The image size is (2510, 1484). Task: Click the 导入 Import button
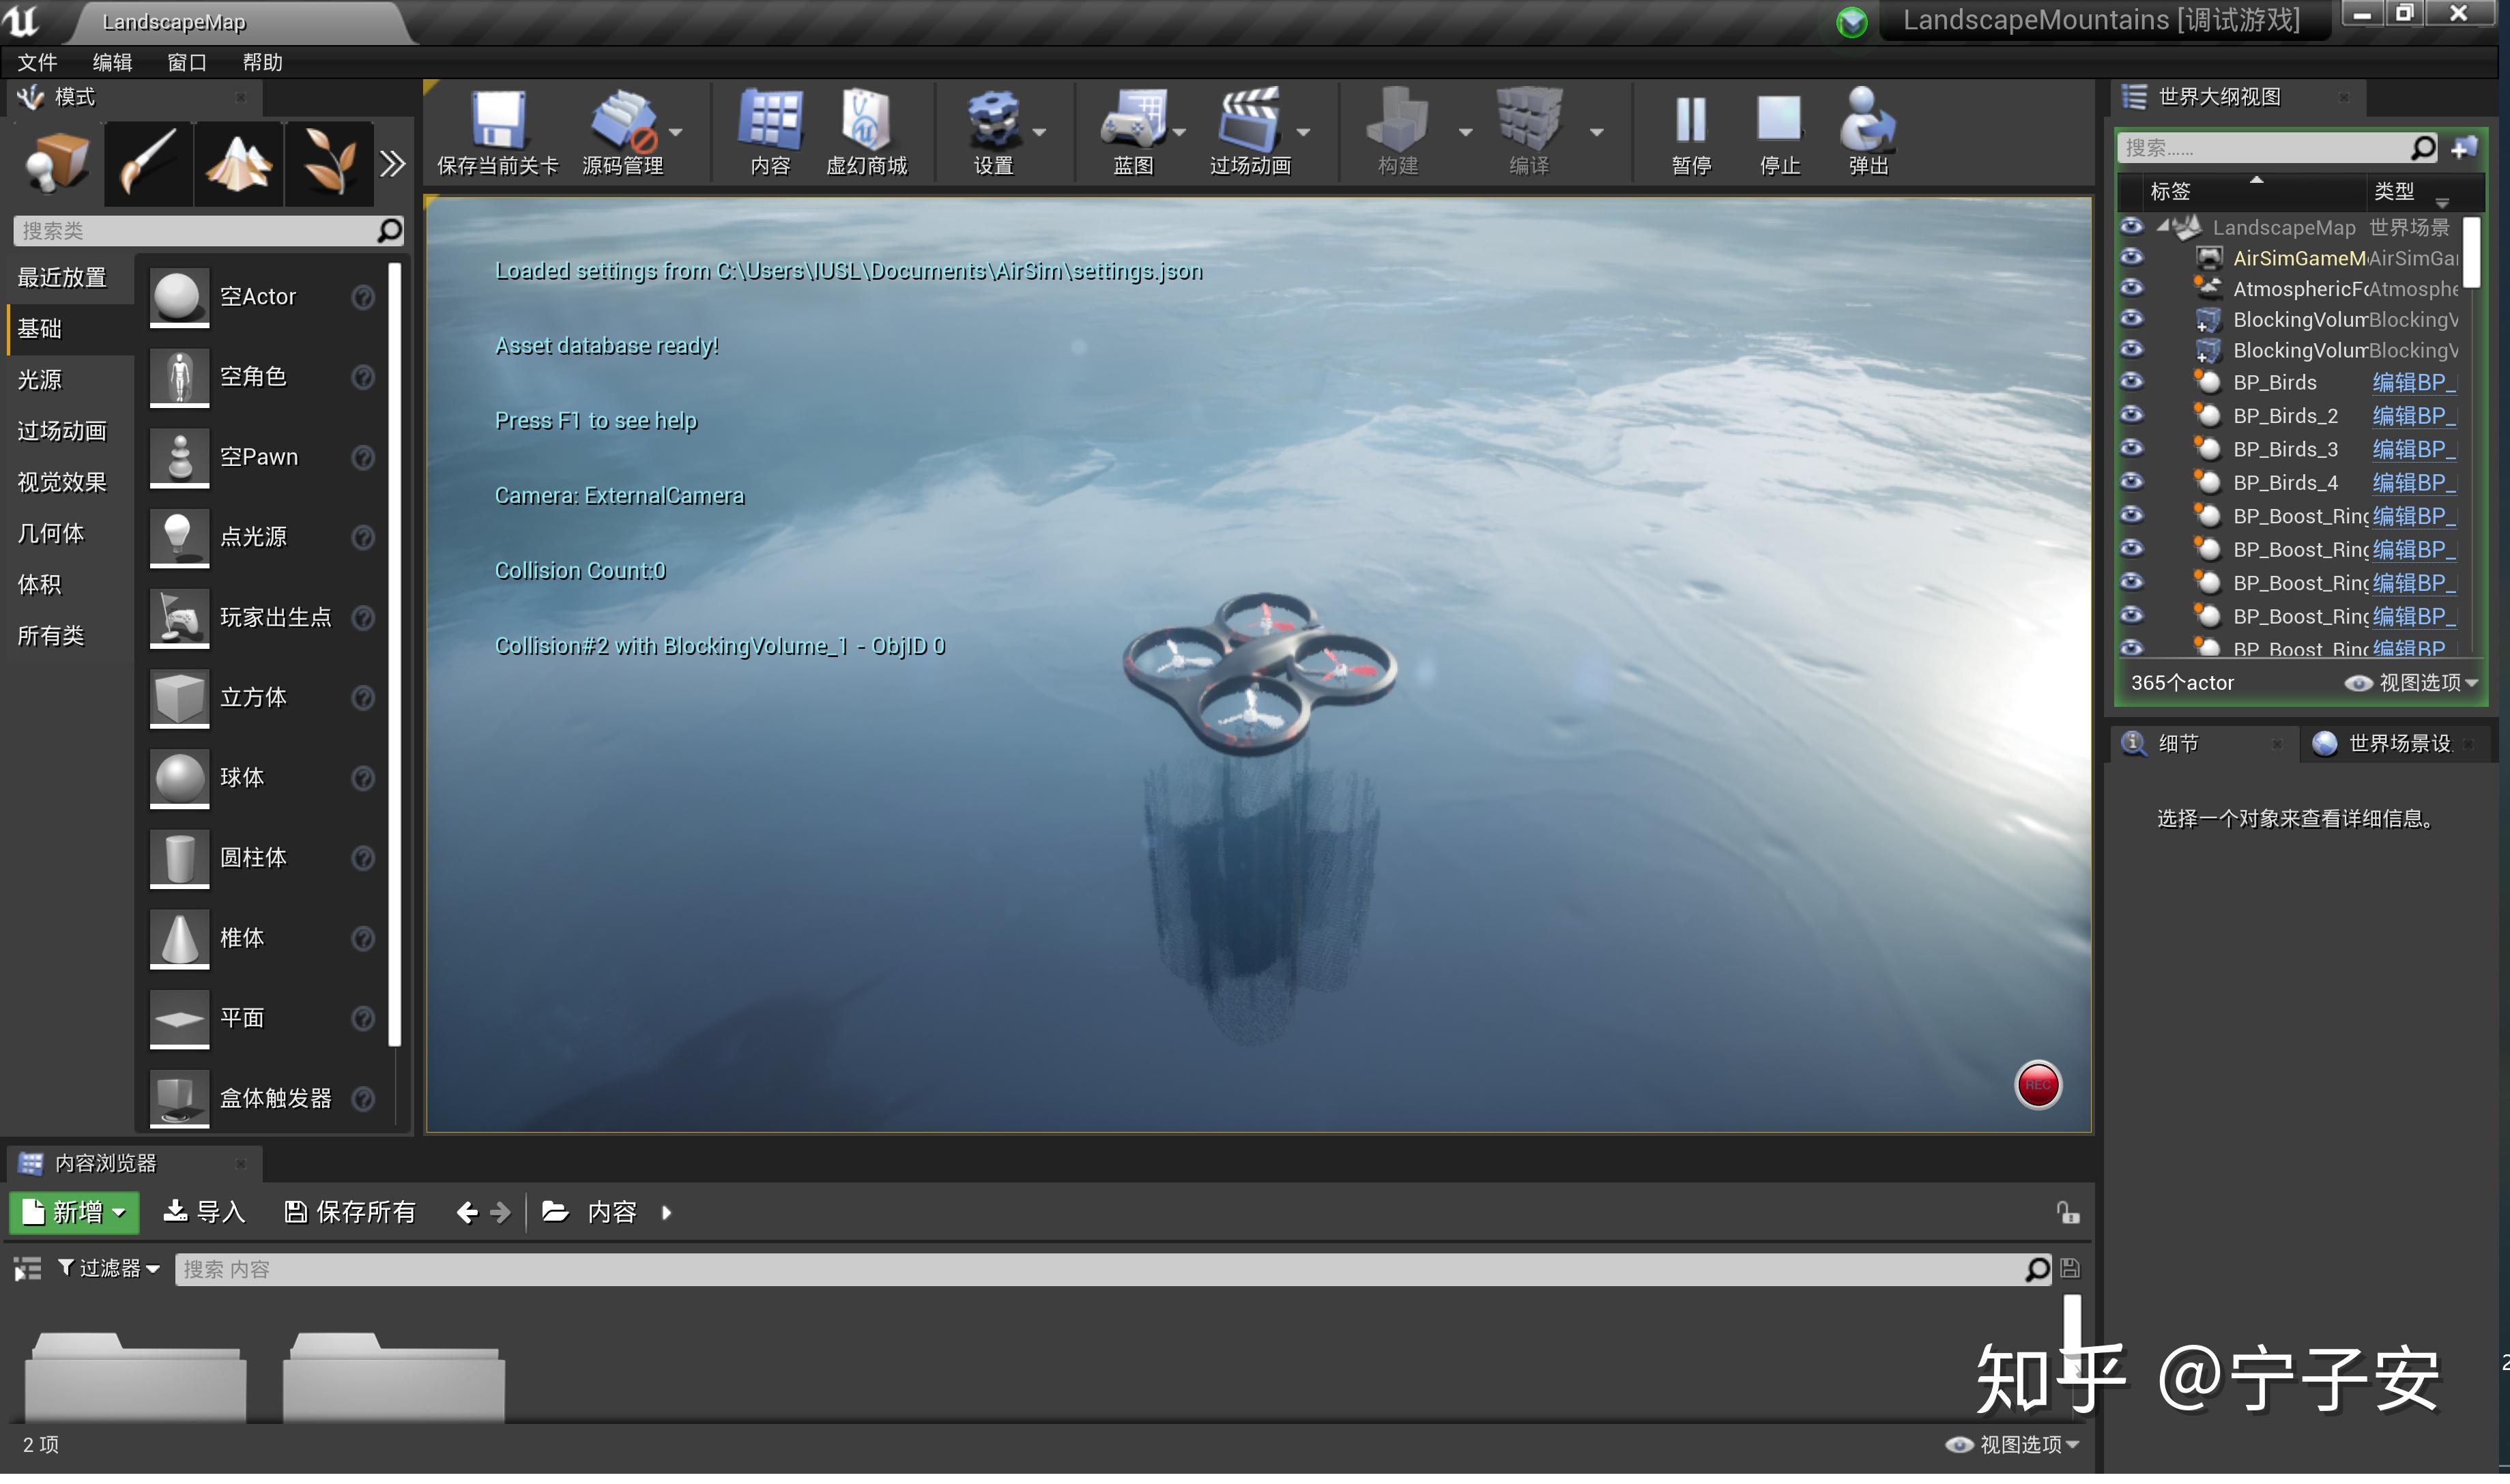point(204,1213)
